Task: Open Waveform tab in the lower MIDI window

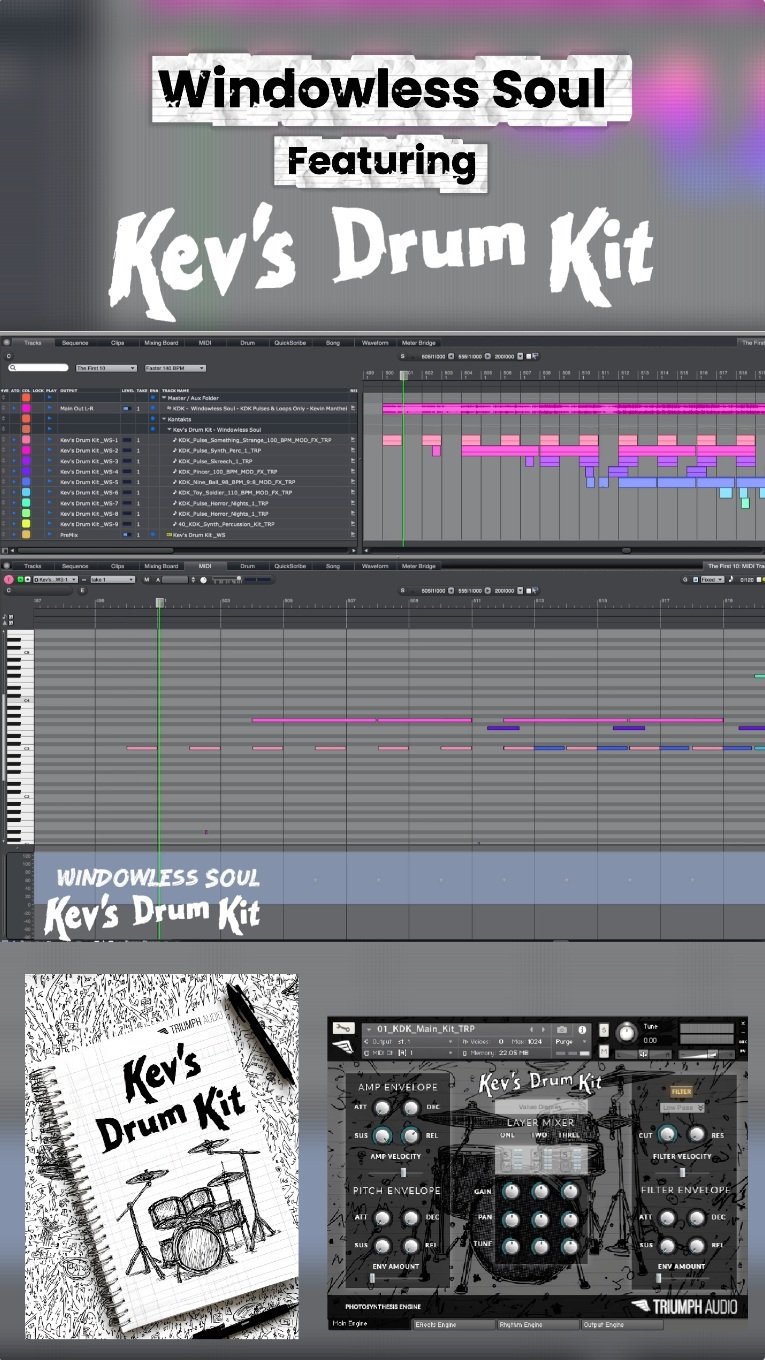Action: (x=375, y=566)
